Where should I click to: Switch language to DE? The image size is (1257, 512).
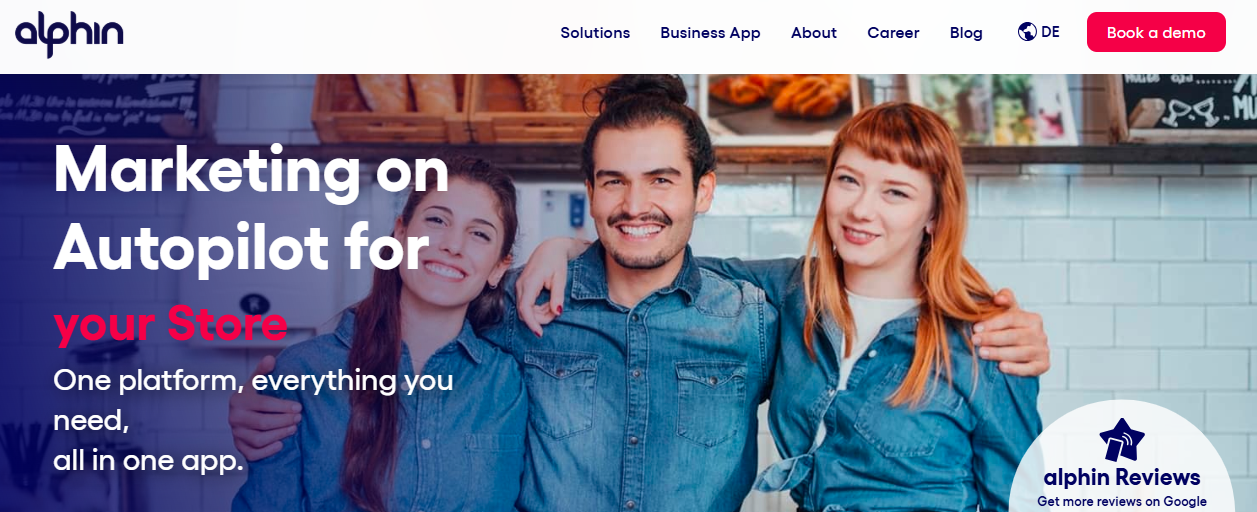[1050, 32]
